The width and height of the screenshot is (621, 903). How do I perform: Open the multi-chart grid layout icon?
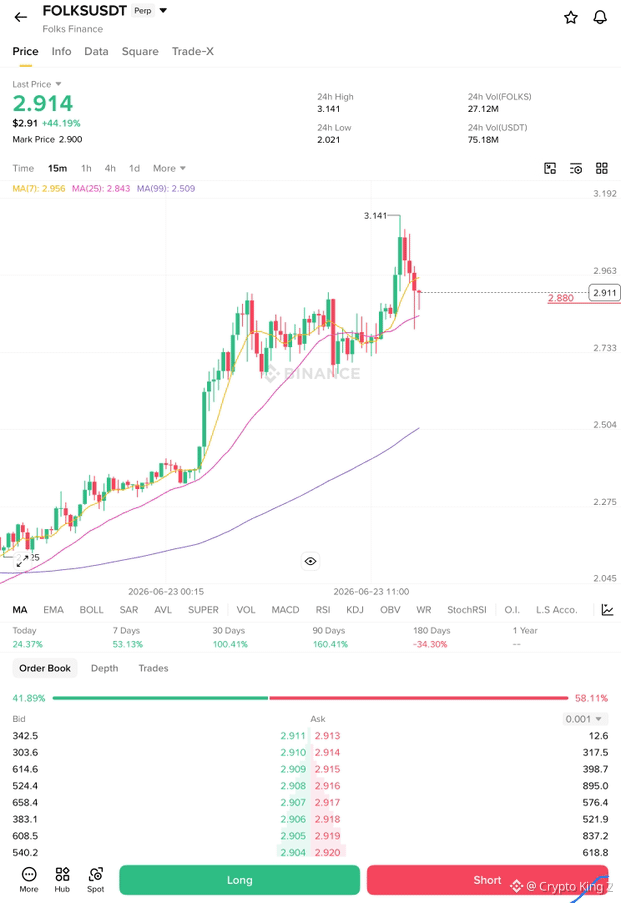[x=601, y=168]
